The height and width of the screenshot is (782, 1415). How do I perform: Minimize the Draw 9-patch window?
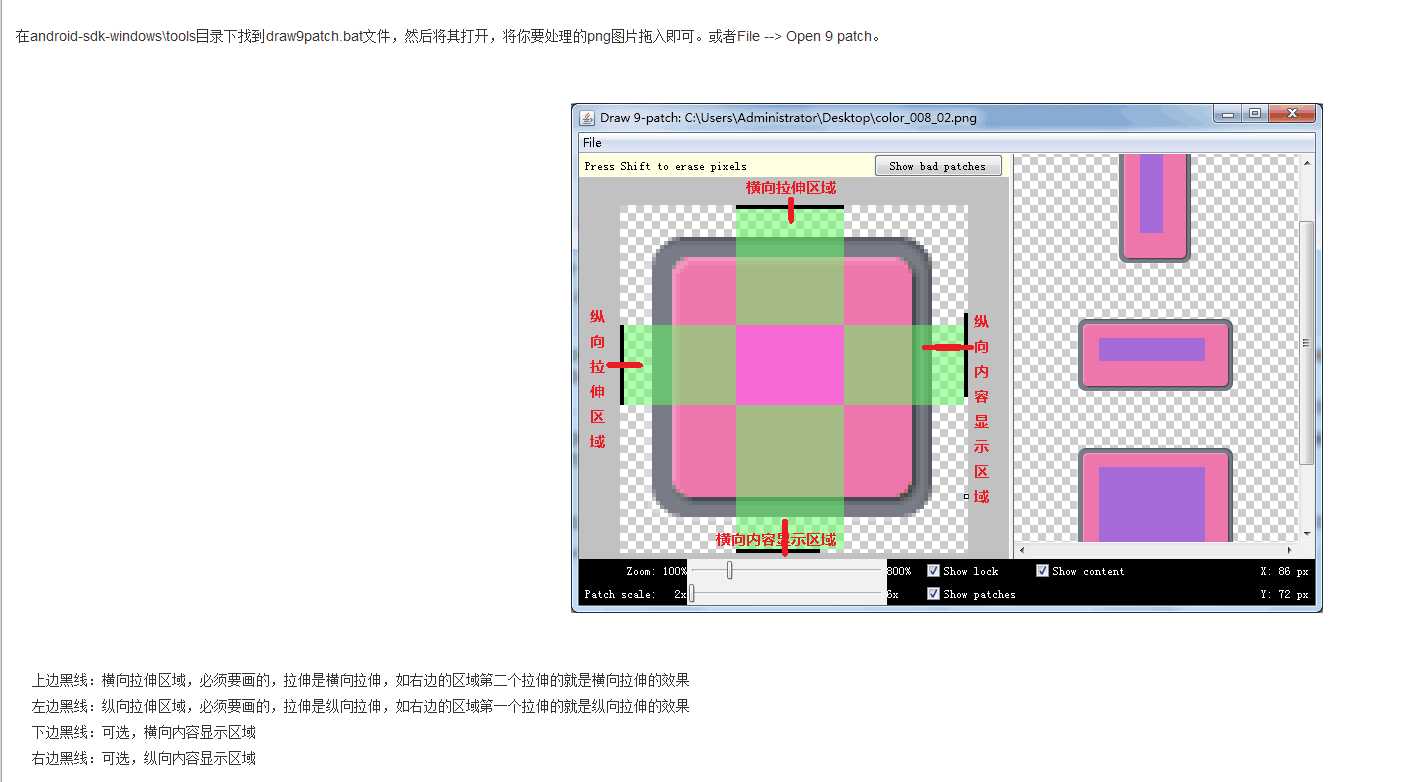(1229, 114)
